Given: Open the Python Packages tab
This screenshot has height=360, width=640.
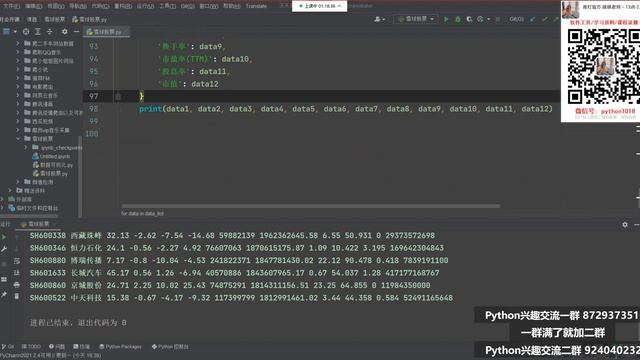Looking at the screenshot, I should point(120,347).
